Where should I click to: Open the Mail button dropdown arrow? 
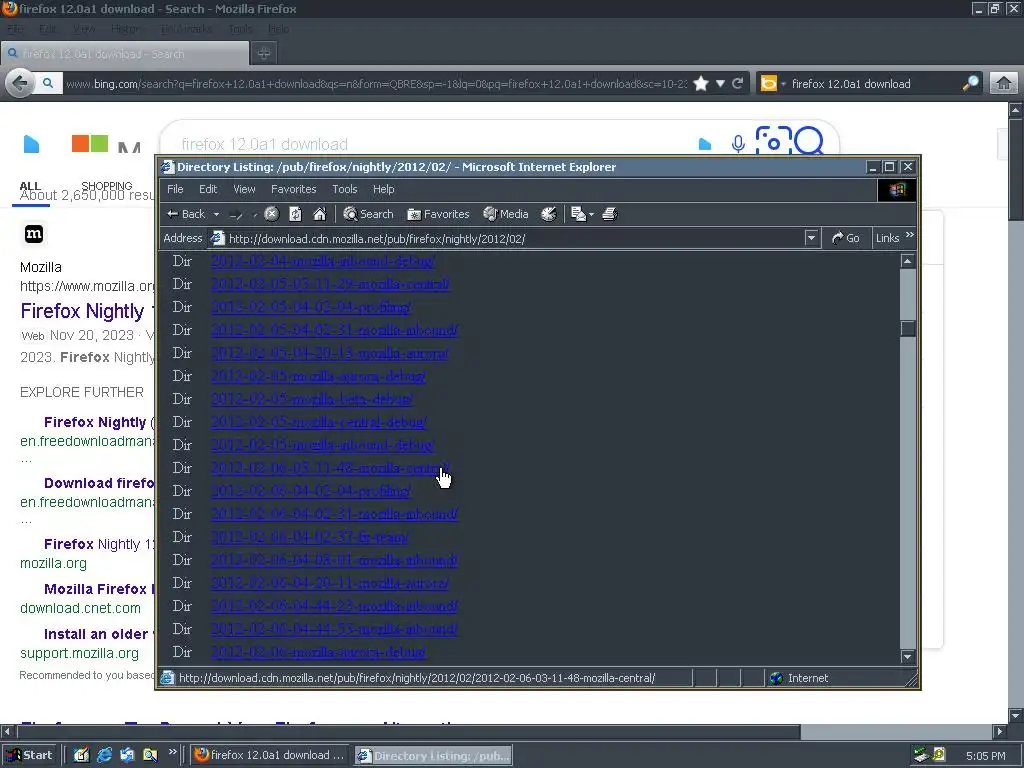591,214
